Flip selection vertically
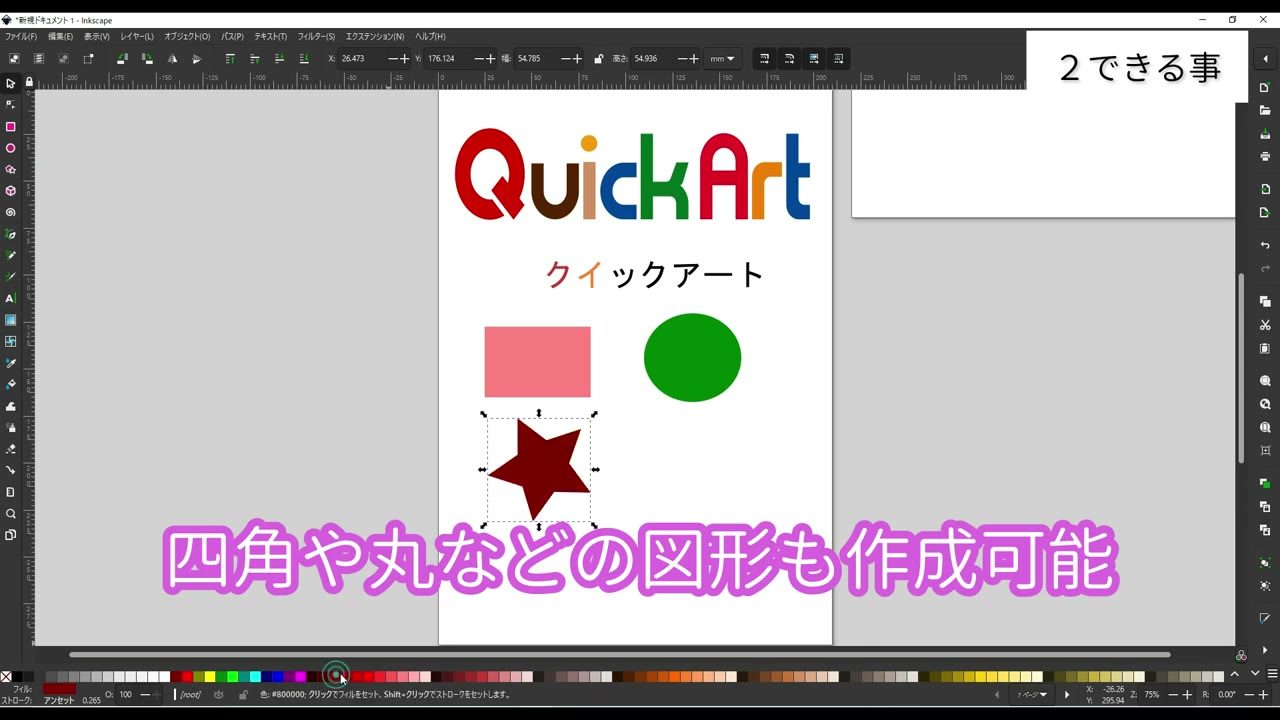Viewport: 1280px width, 720px height. coord(196,59)
